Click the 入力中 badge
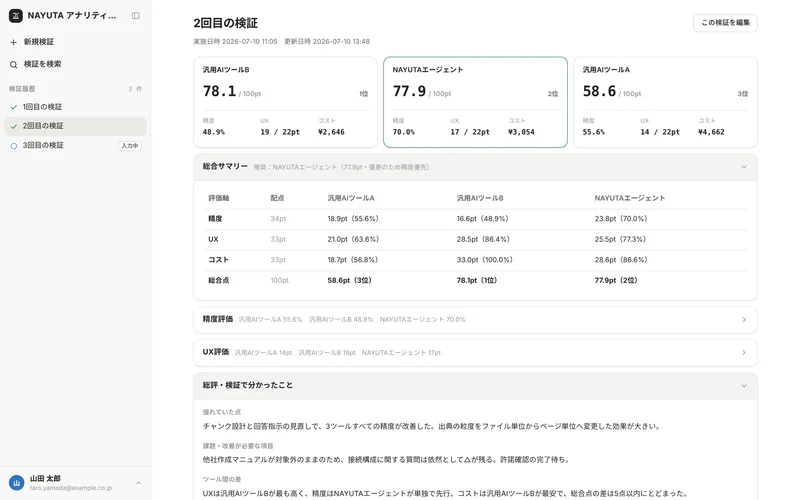 [130, 146]
